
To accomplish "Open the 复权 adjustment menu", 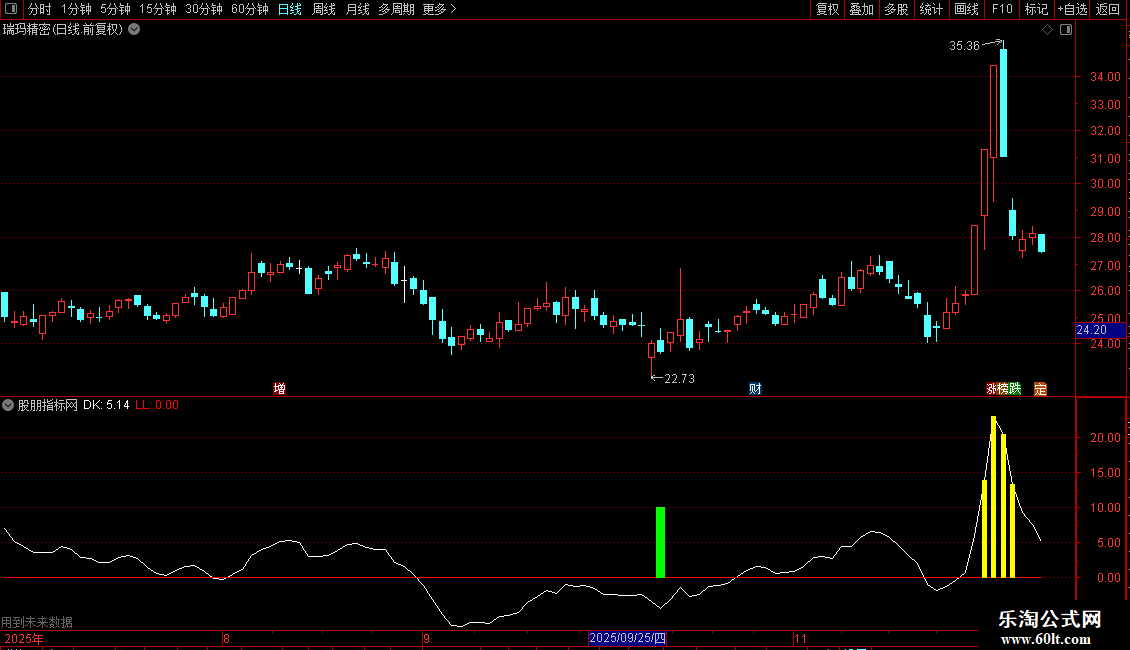I will tap(827, 9).
